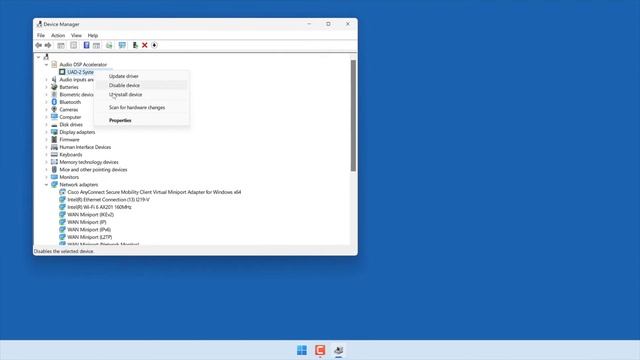Click the UAD-2 System device icon
Viewport: 640px width, 360px height.
(x=62, y=72)
